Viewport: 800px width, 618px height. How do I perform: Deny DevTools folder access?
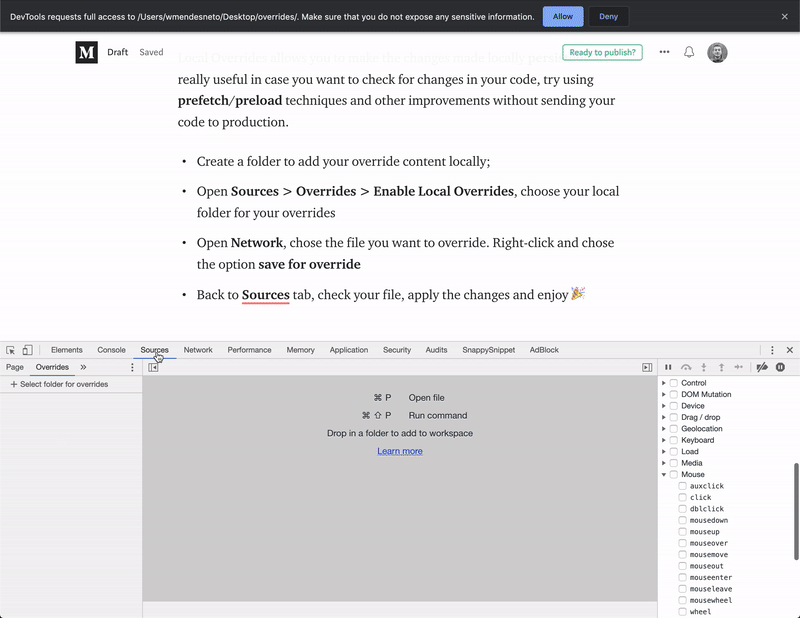tap(608, 16)
